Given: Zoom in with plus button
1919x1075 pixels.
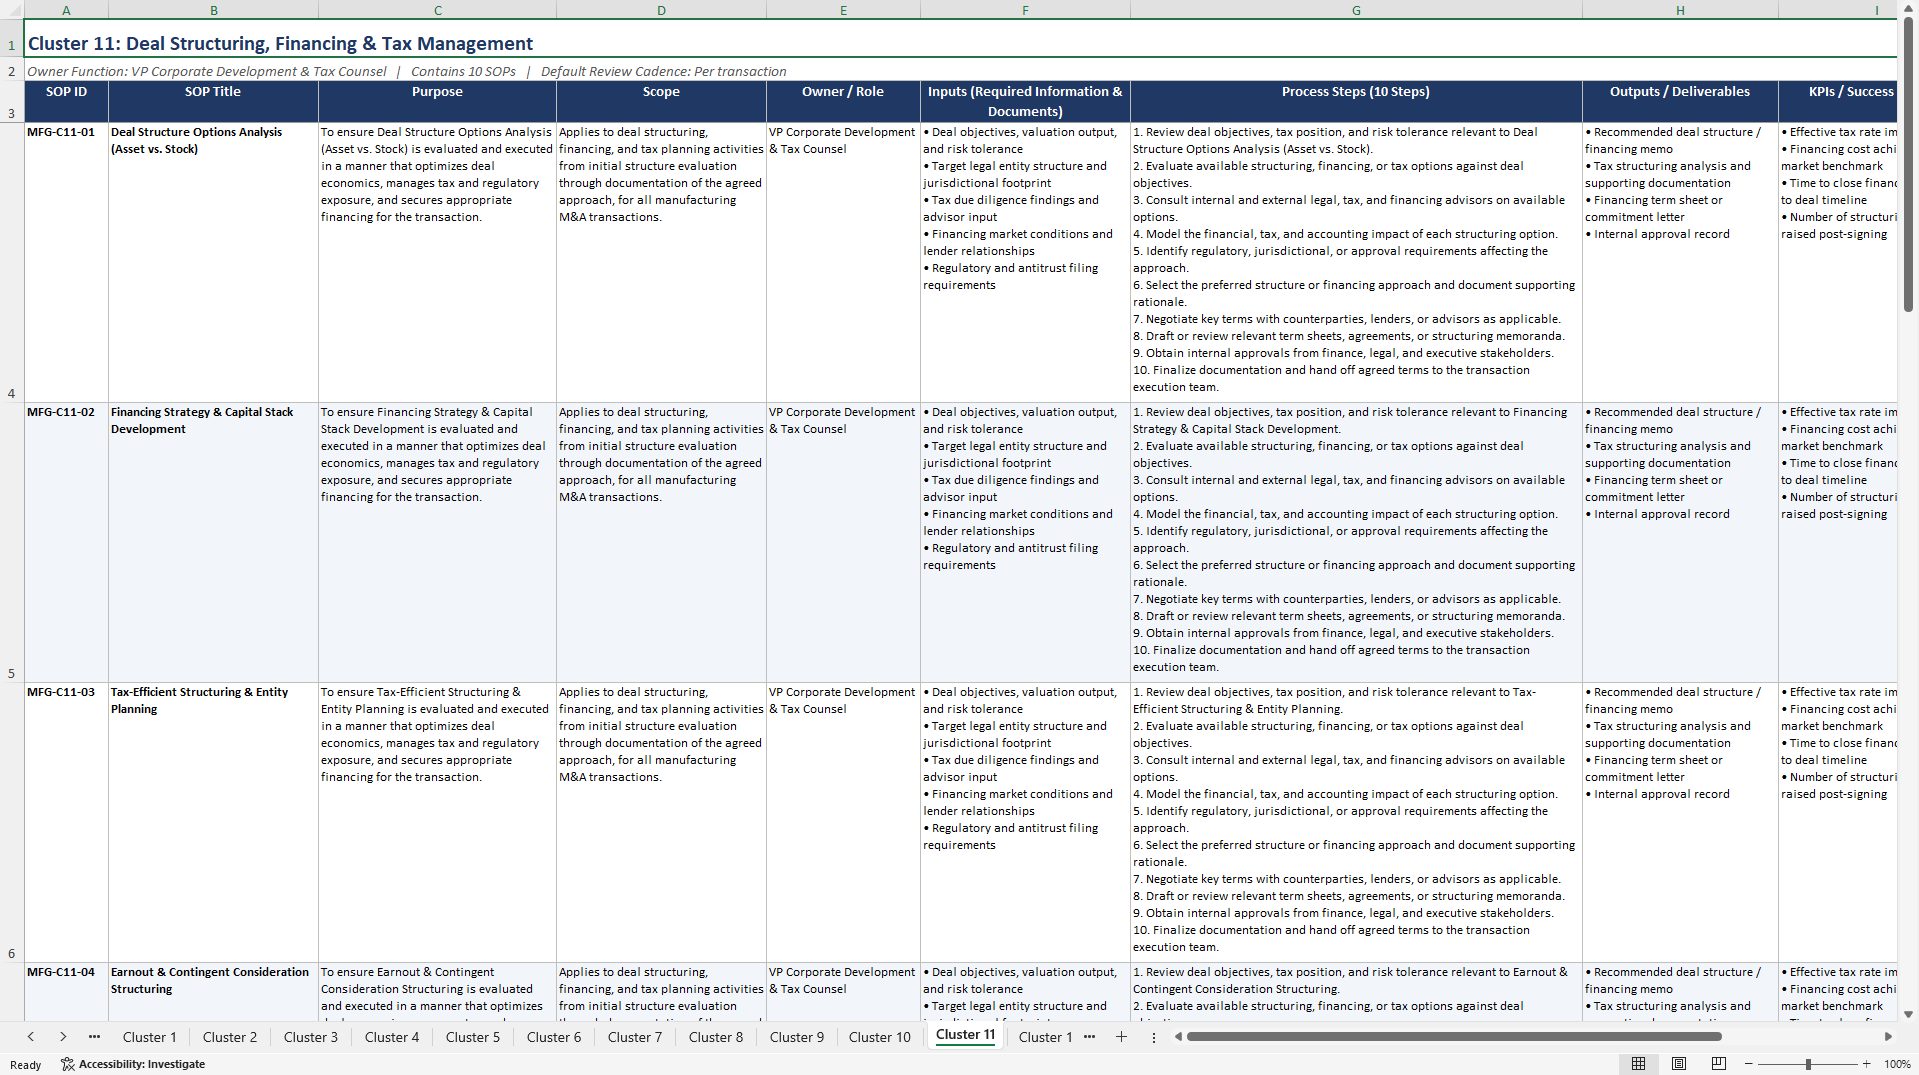Looking at the screenshot, I should pyautogui.click(x=1866, y=1064).
